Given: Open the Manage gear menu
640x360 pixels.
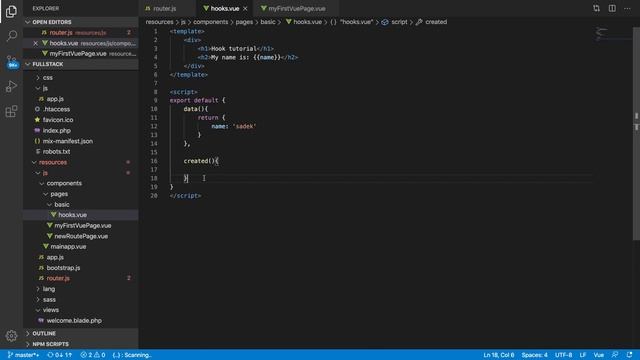Looking at the screenshot, I should (x=11, y=336).
